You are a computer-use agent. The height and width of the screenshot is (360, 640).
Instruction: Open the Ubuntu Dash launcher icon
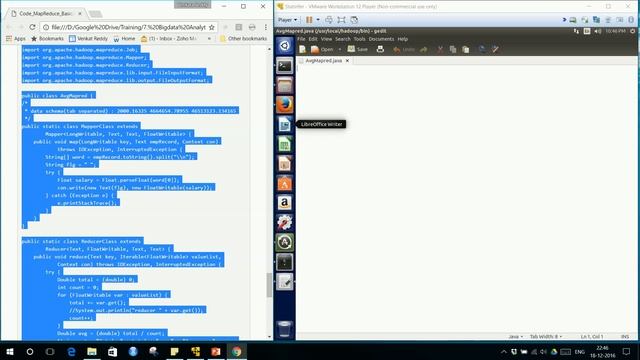284,45
